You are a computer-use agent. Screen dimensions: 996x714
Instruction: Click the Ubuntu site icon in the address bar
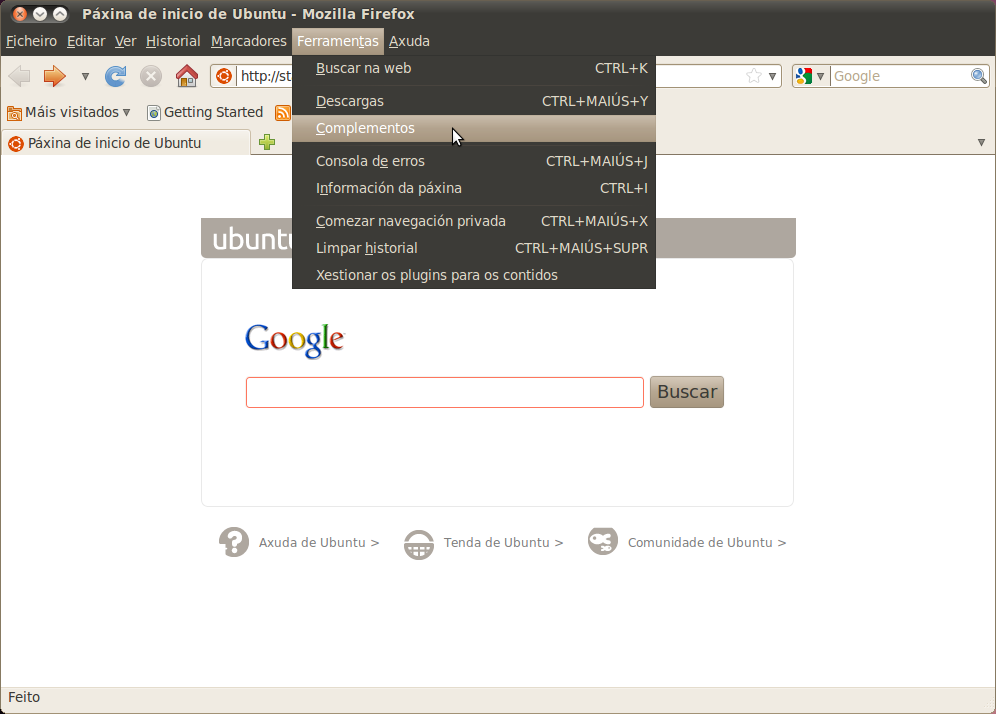click(224, 76)
